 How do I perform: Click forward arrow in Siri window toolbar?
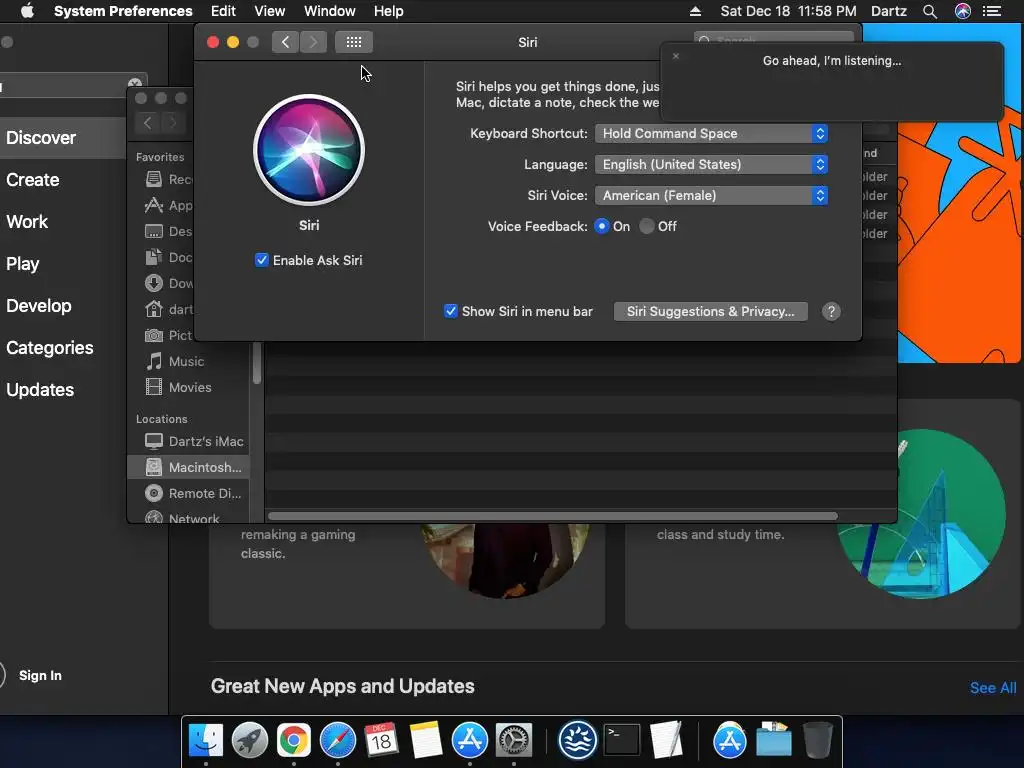click(313, 42)
